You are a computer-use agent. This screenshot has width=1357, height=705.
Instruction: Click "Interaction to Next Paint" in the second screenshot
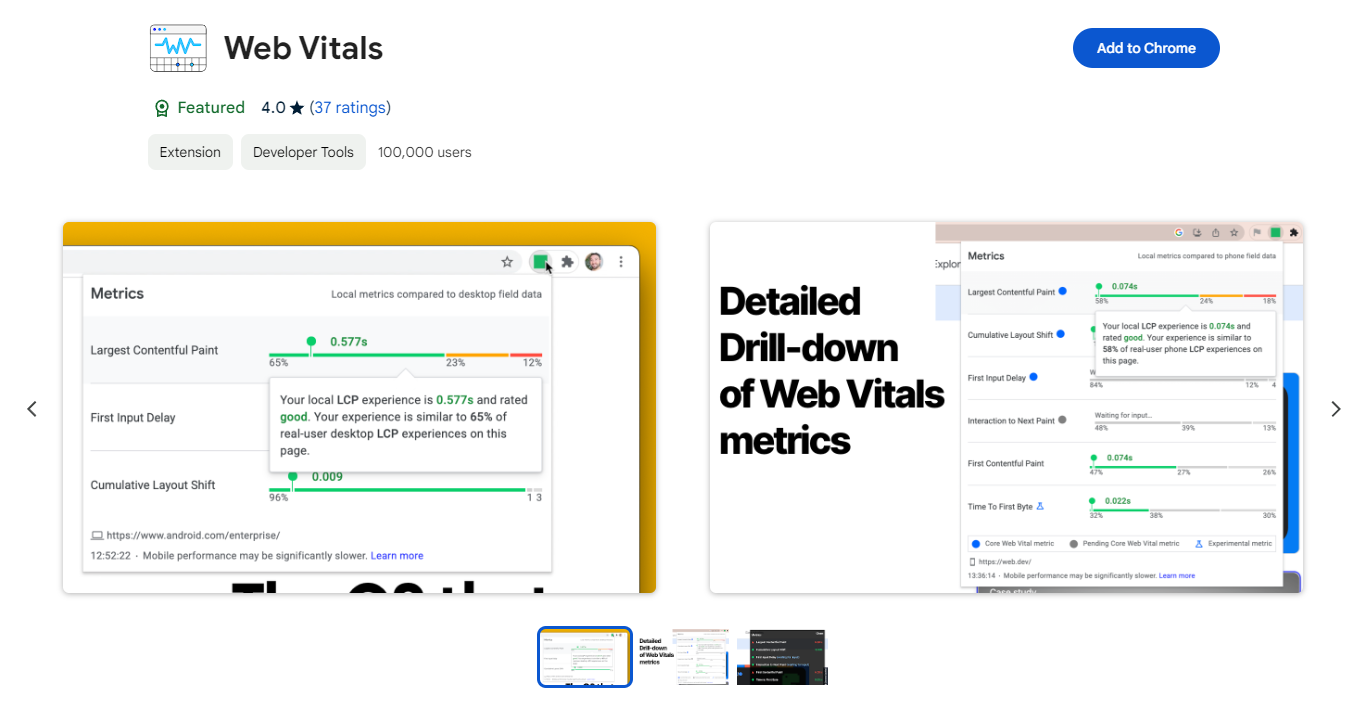coord(1011,421)
